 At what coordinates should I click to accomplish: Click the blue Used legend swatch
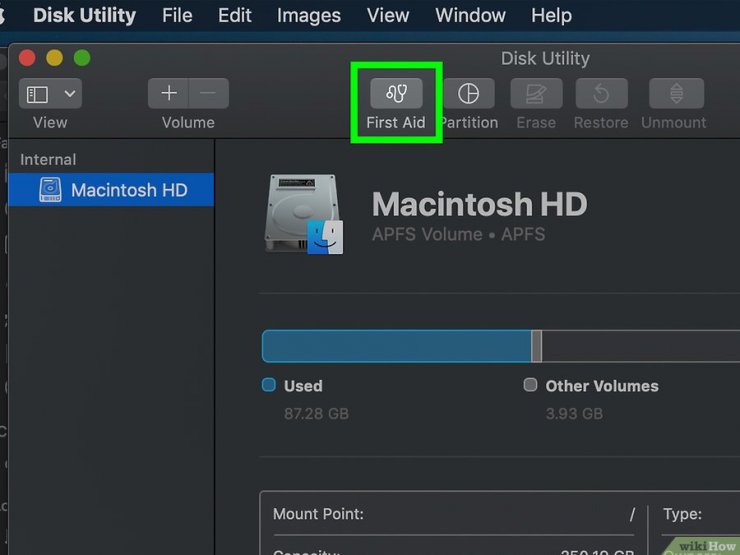(269, 385)
